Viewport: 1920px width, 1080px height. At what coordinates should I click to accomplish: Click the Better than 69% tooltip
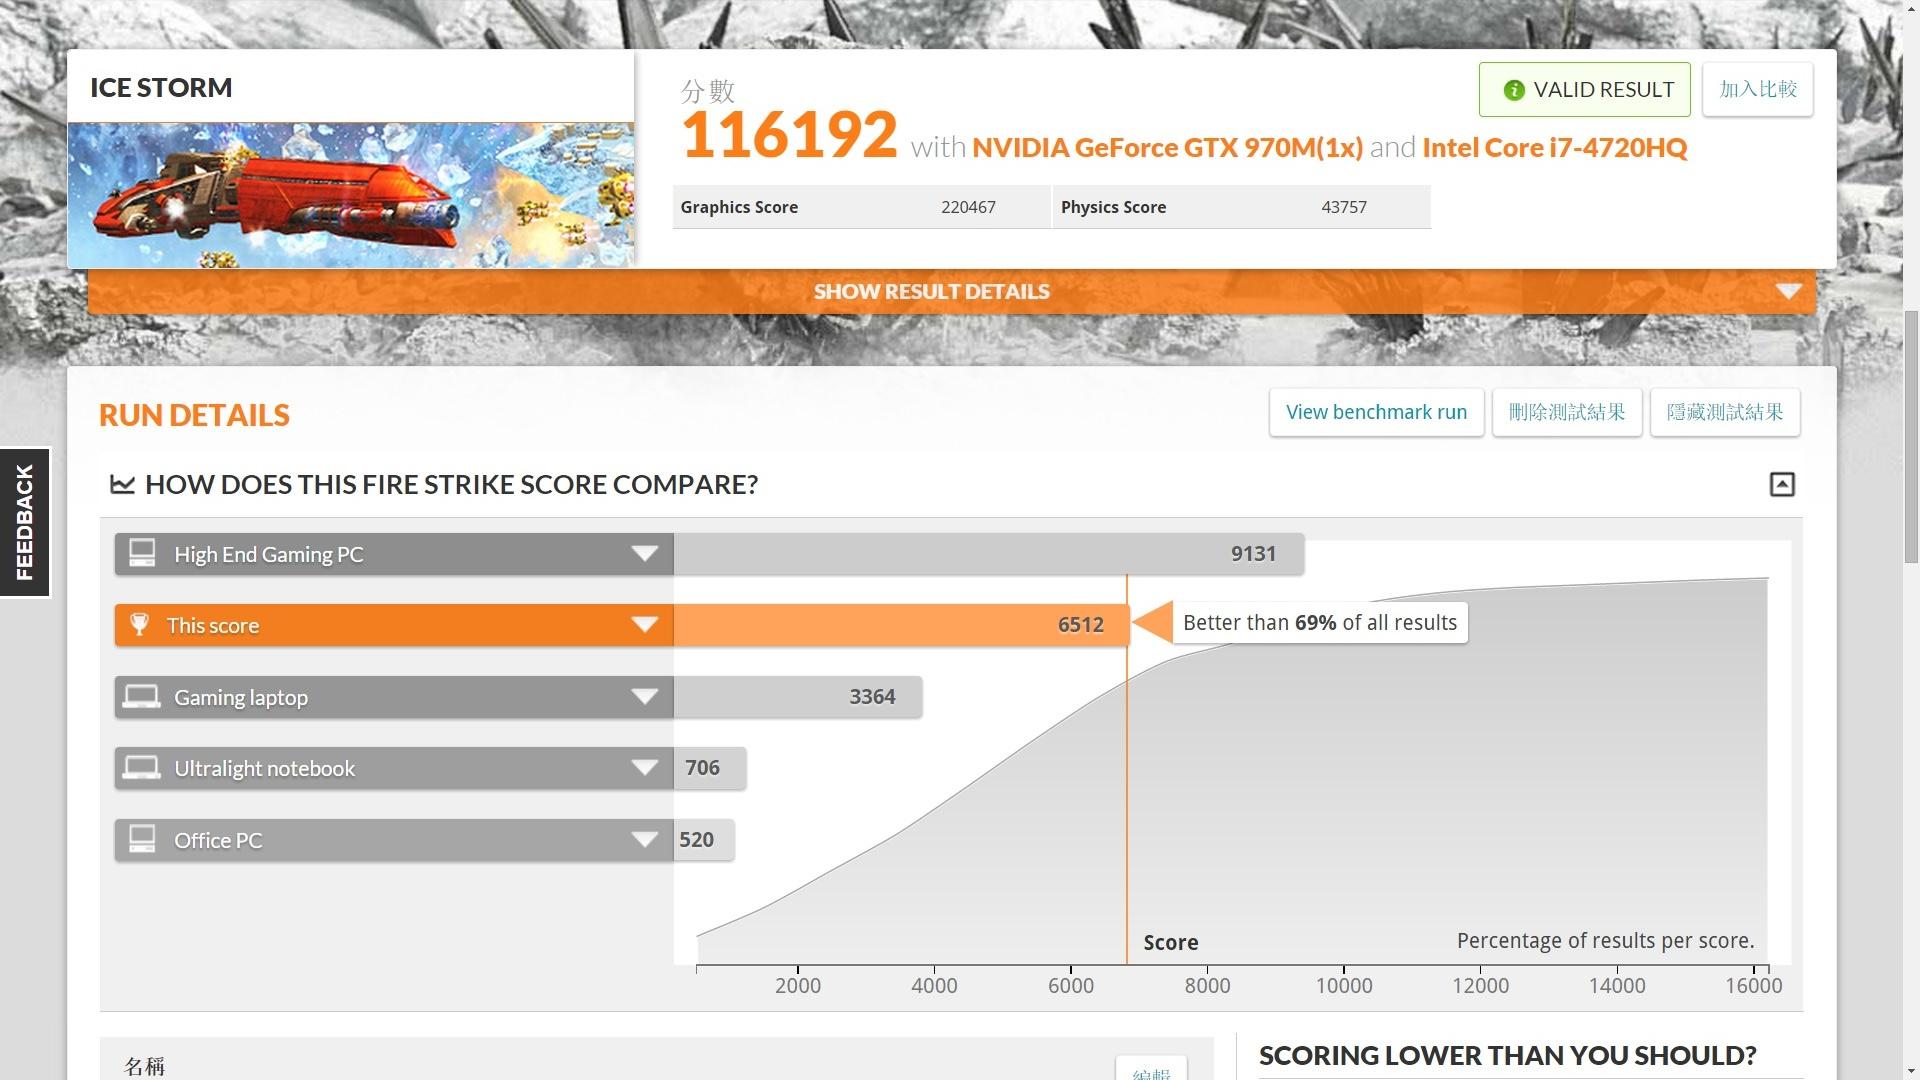(1319, 623)
